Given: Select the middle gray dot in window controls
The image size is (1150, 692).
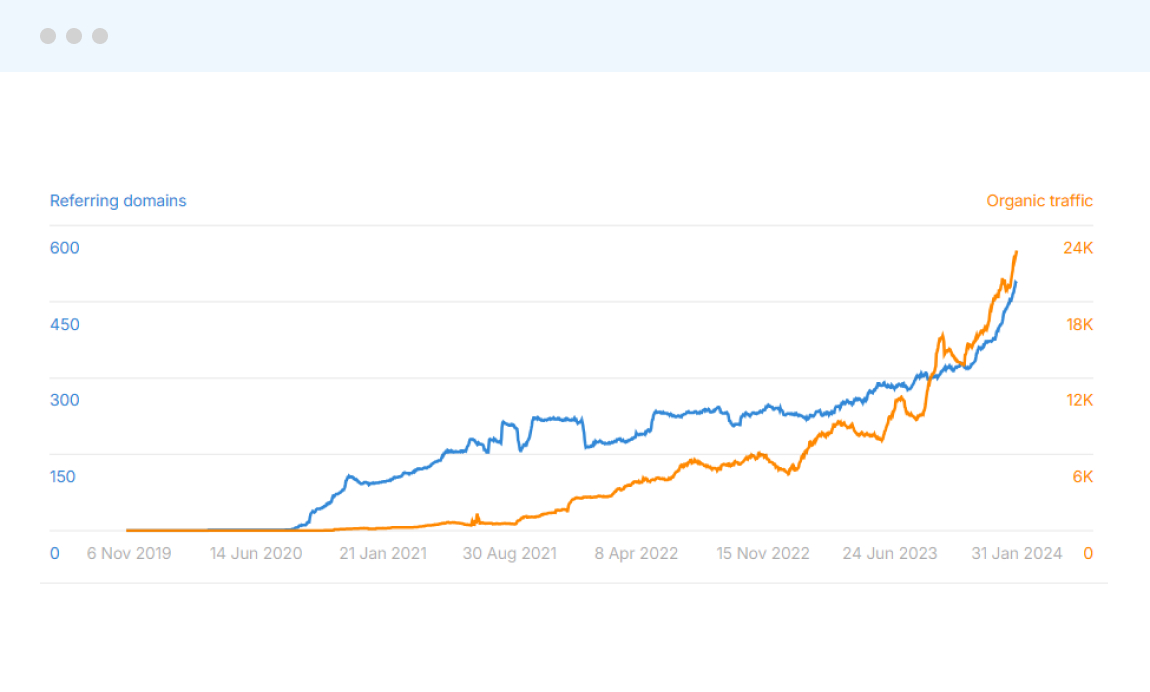Looking at the screenshot, I should [73, 35].
